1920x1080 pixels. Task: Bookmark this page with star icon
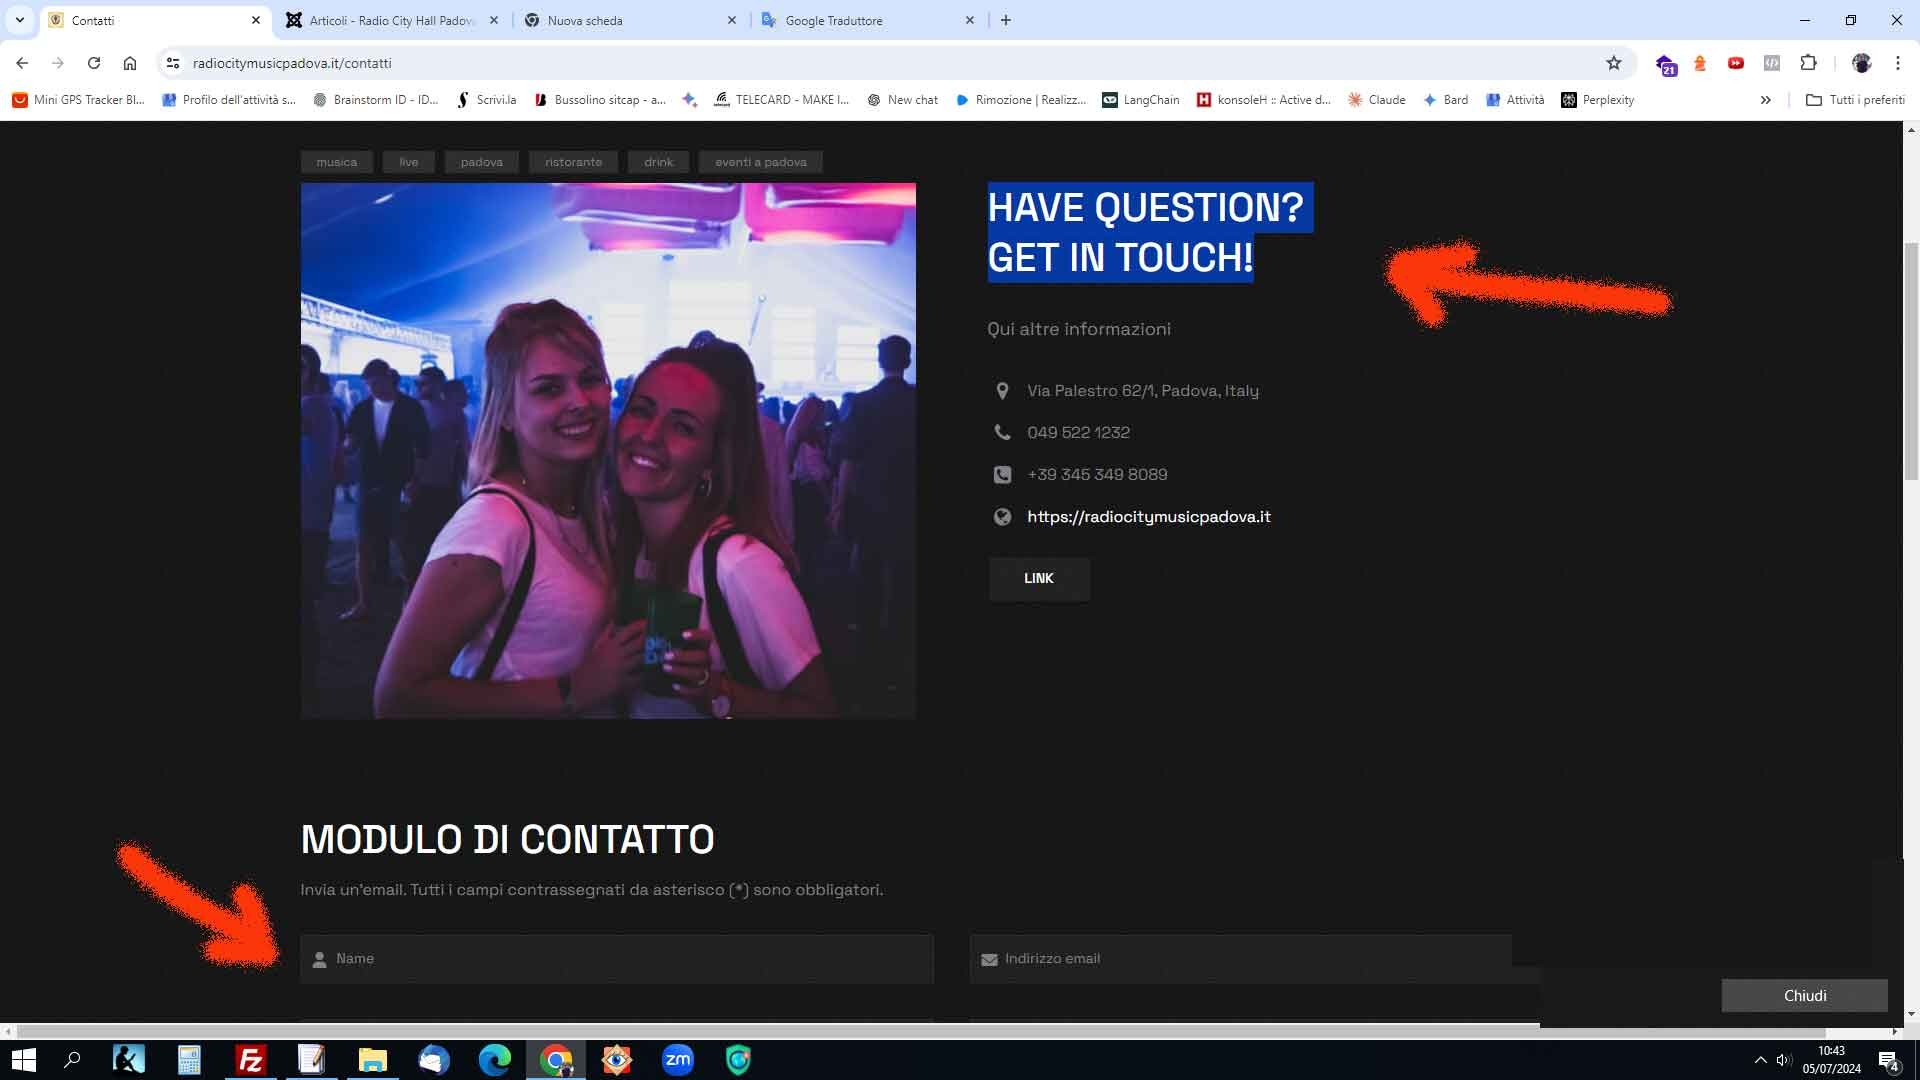(1613, 63)
